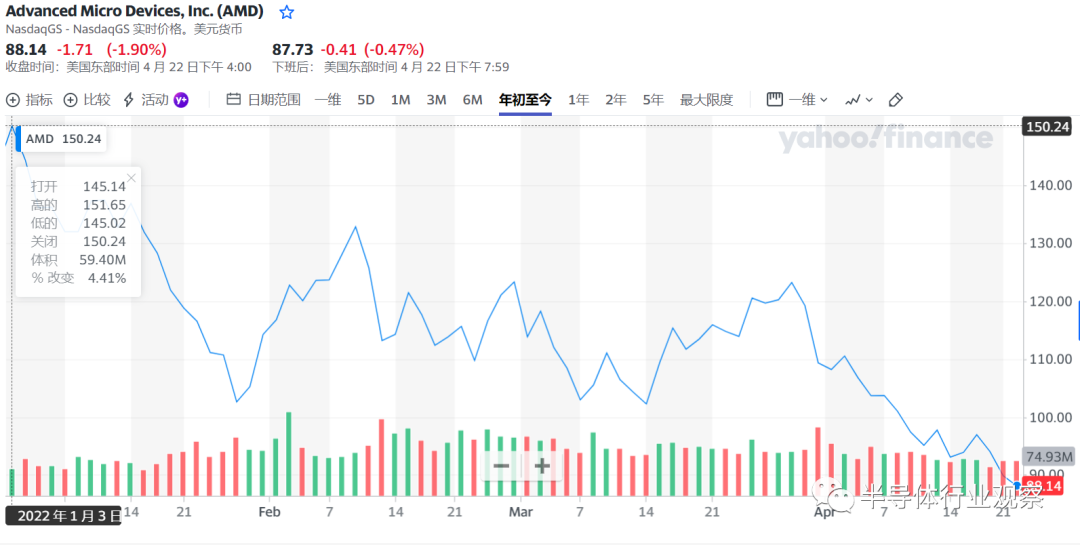Click the AMD 150.24 series label
The height and width of the screenshot is (545, 1080).
[x=63, y=138]
